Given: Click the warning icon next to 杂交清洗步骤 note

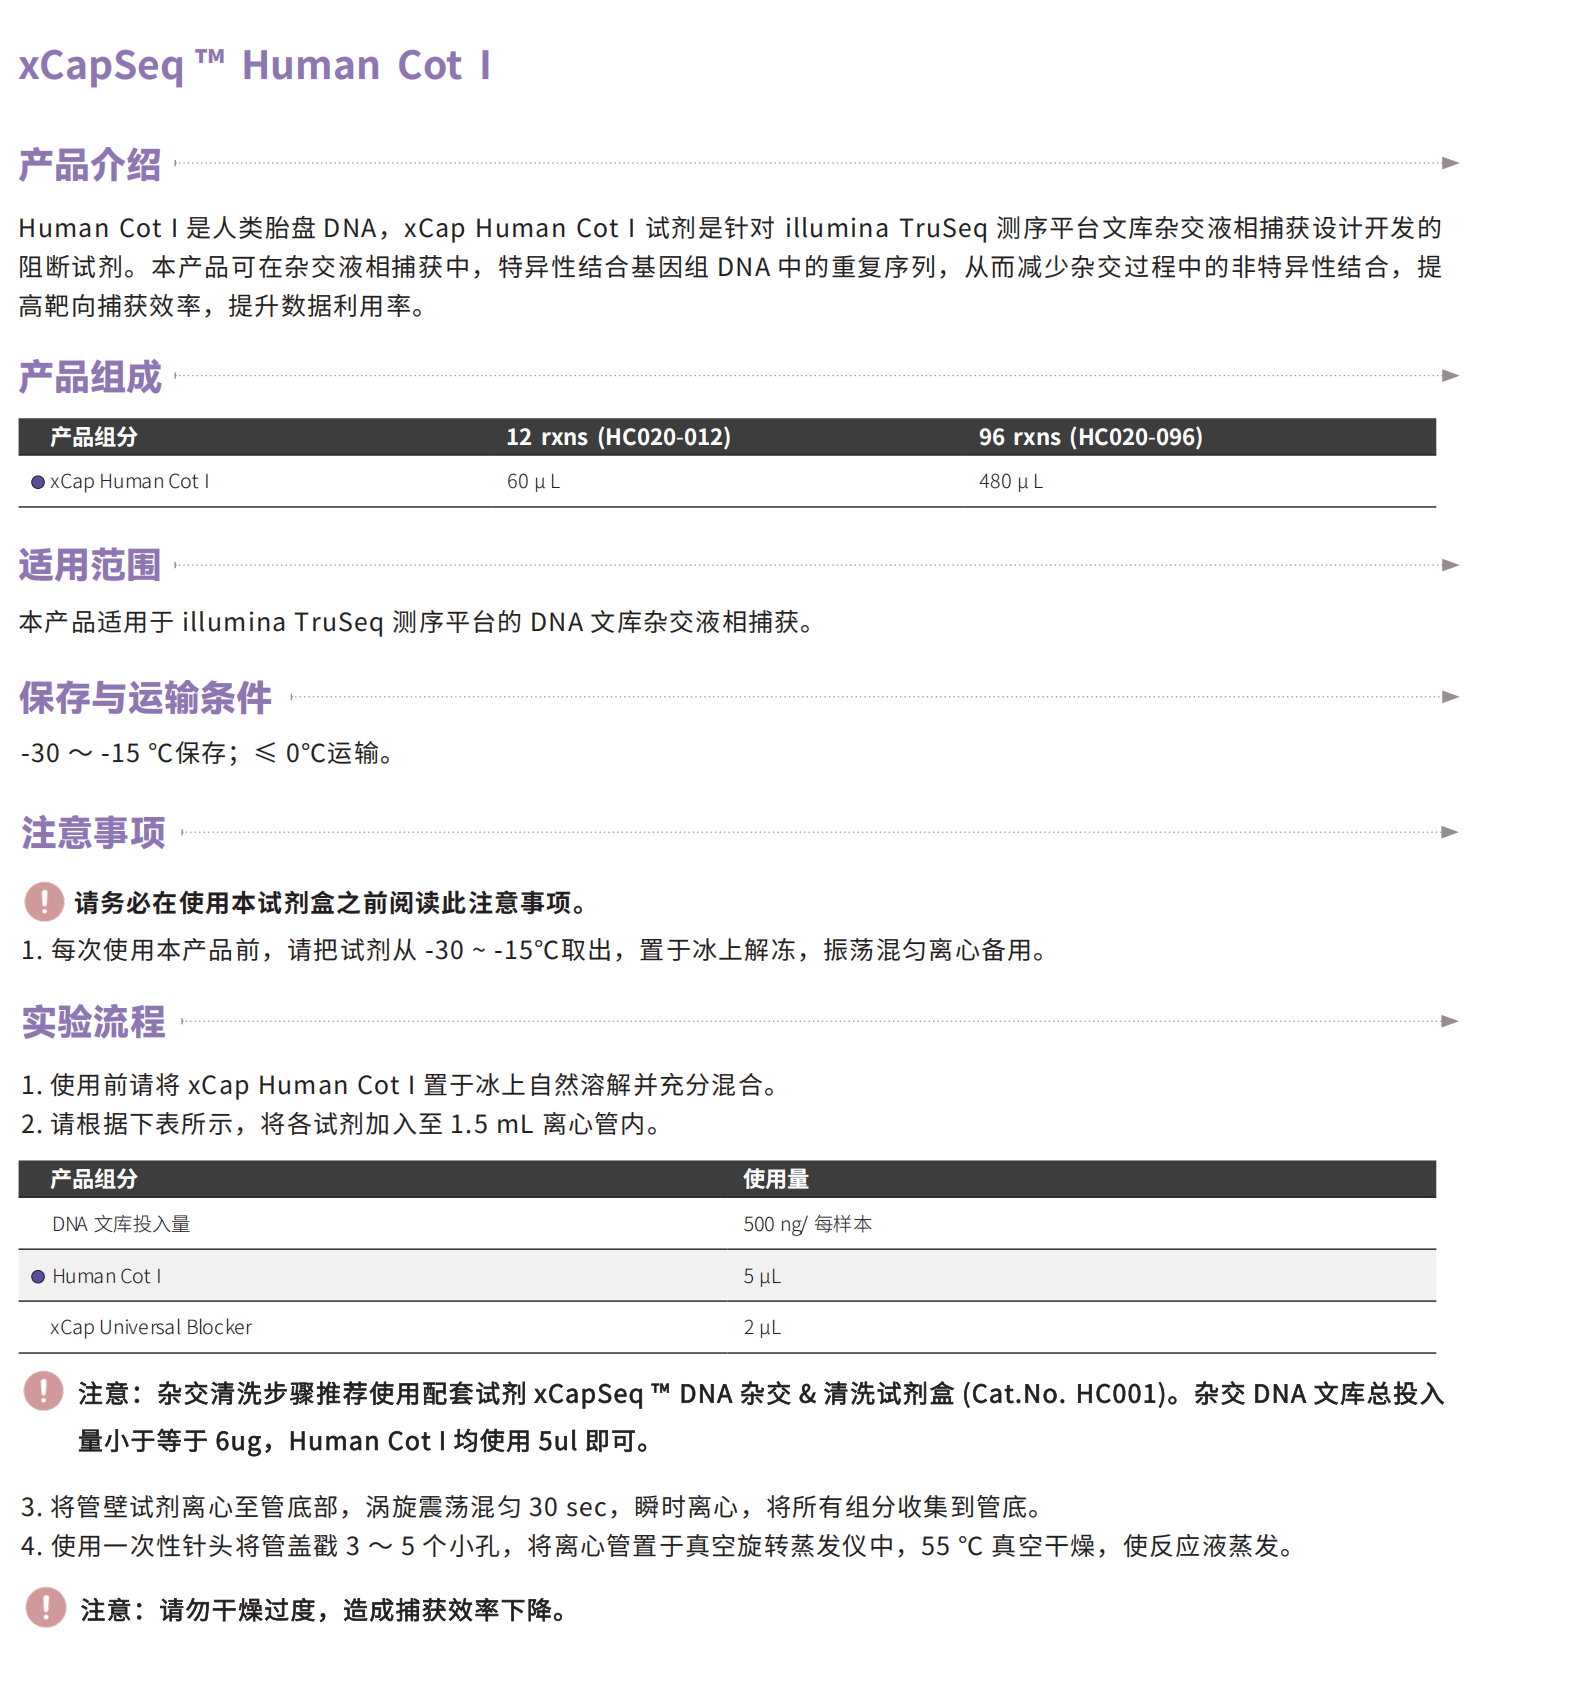Looking at the screenshot, I should [44, 1391].
